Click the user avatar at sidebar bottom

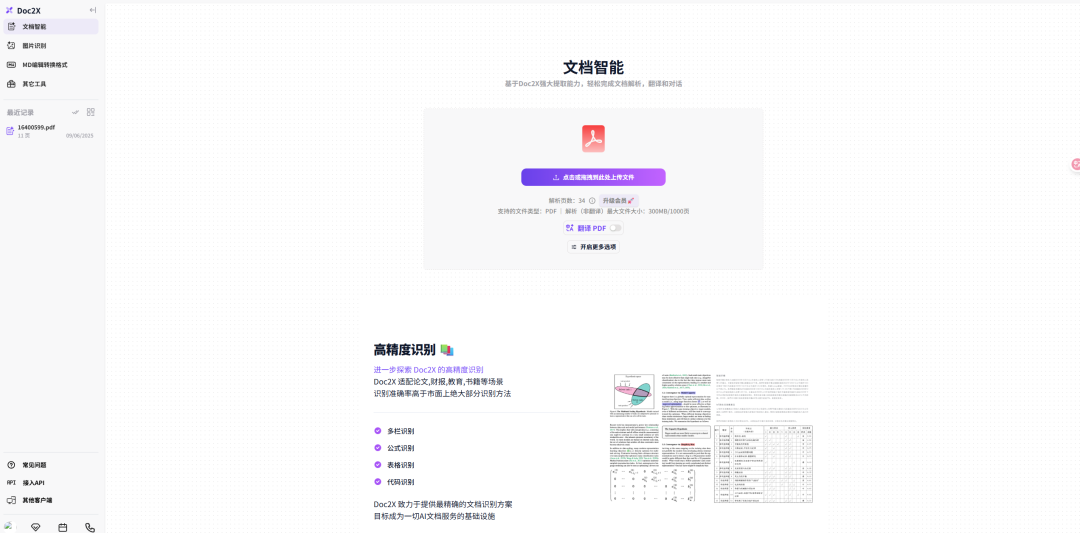coord(9,527)
